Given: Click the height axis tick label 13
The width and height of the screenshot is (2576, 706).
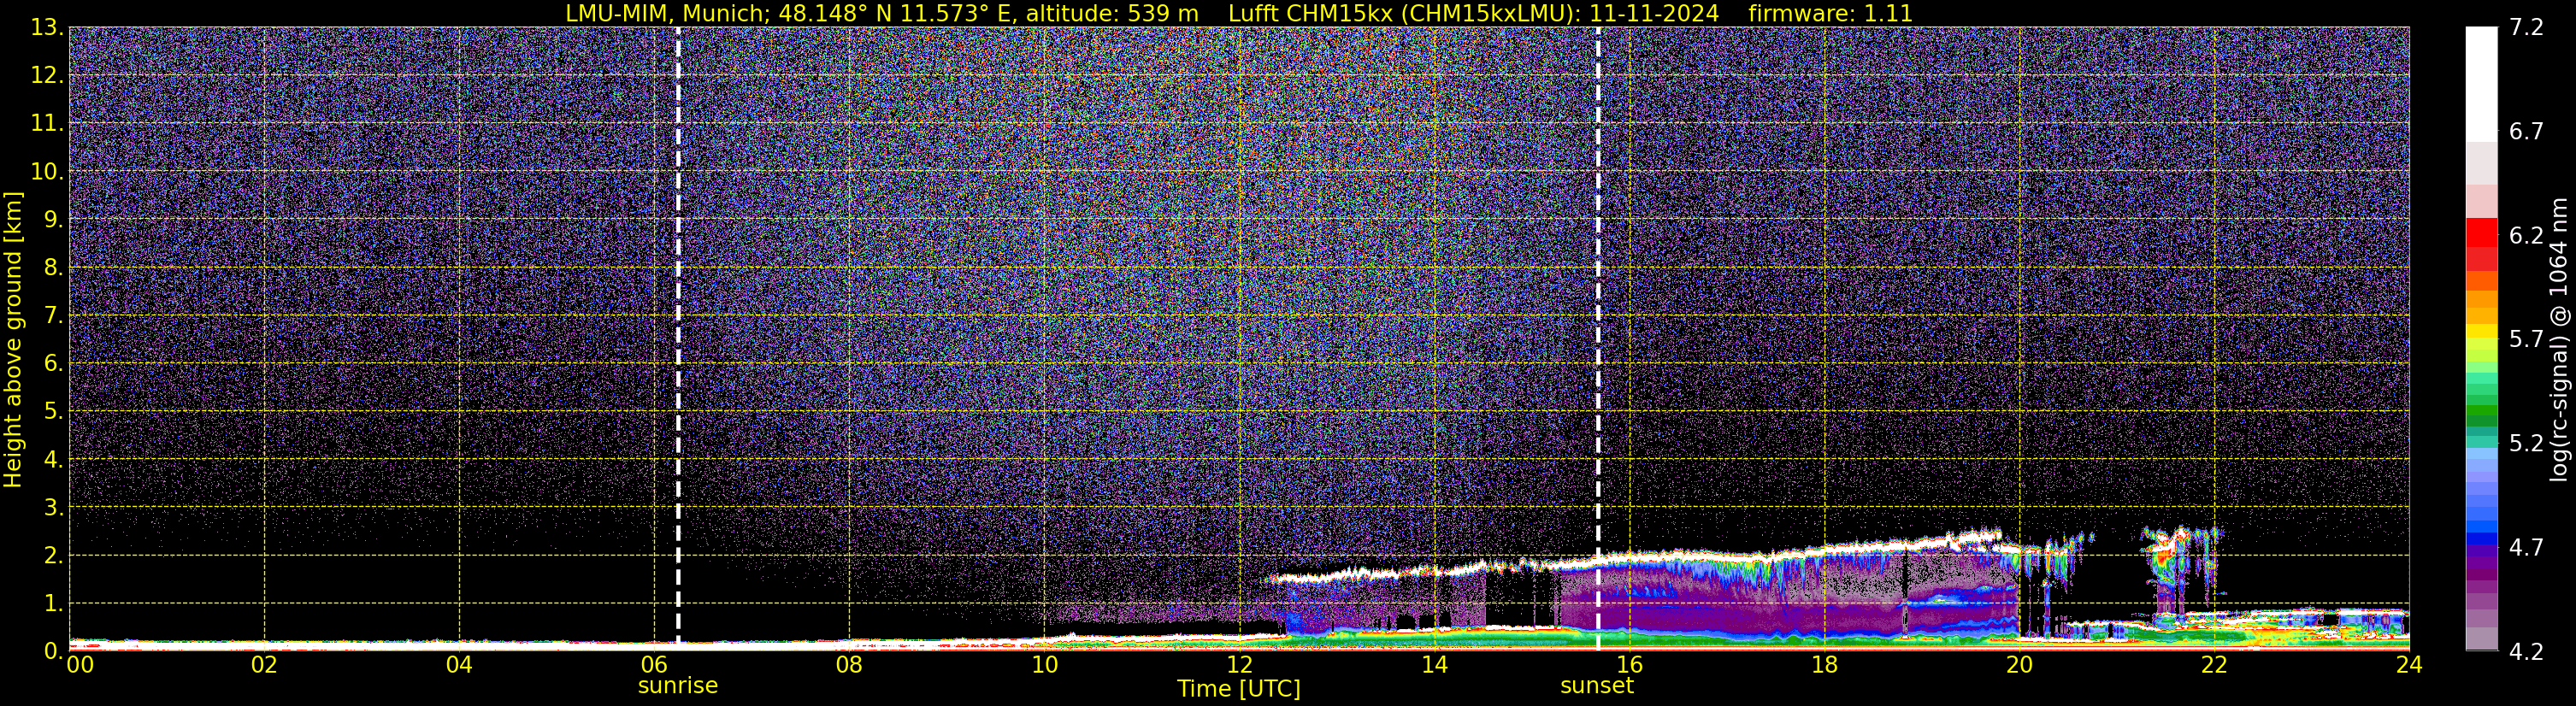Looking at the screenshot, I should pos(46,28).
